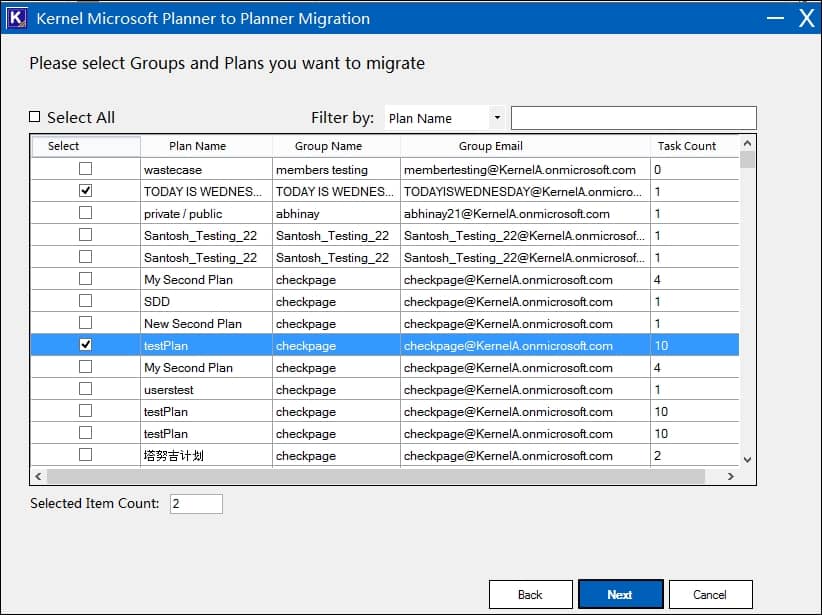The width and height of the screenshot is (822, 615).
Task: Go Back to previous step
Action: pyautogui.click(x=530, y=594)
